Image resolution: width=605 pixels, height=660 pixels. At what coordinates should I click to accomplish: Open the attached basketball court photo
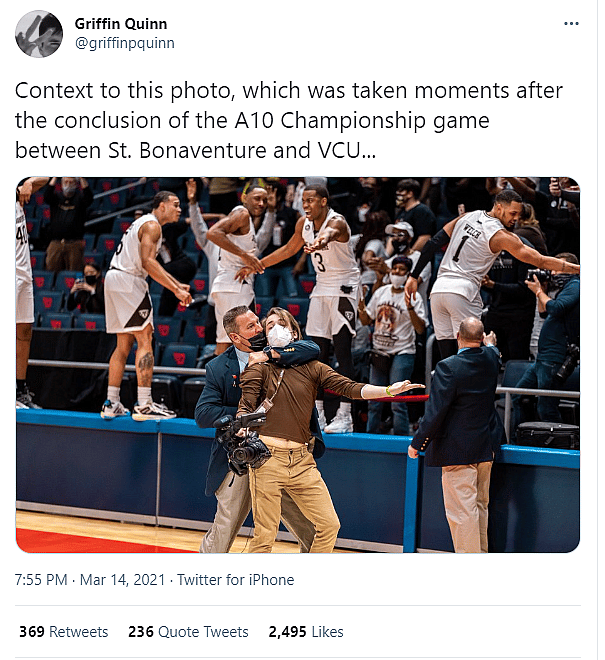[x=298, y=365]
